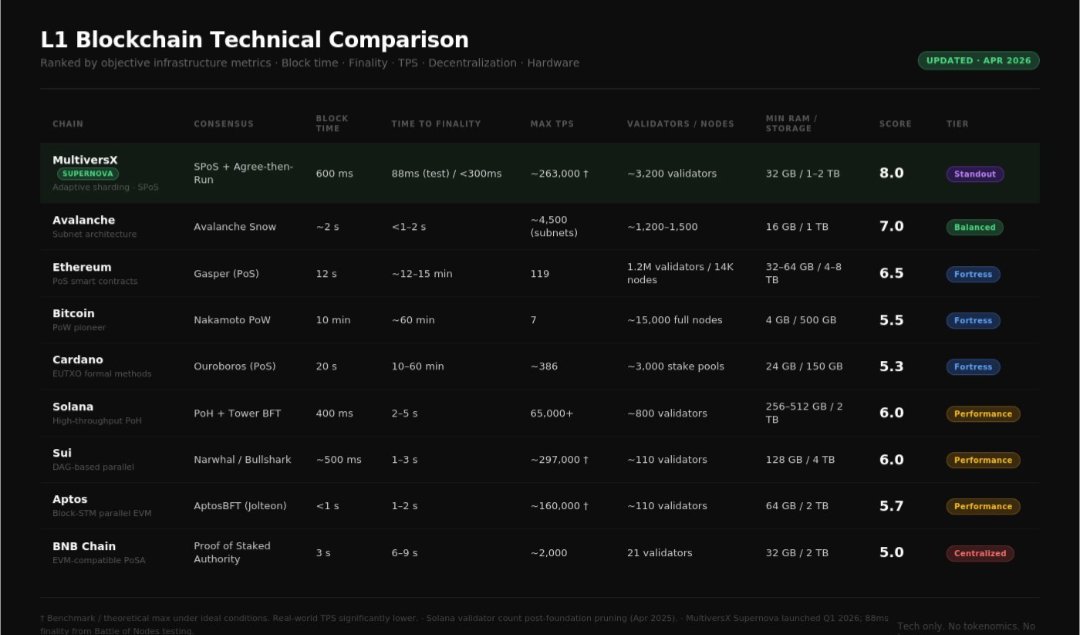Click the Fortress badge in Bitcoin row
This screenshot has width=1080, height=635.
pos(973,320)
